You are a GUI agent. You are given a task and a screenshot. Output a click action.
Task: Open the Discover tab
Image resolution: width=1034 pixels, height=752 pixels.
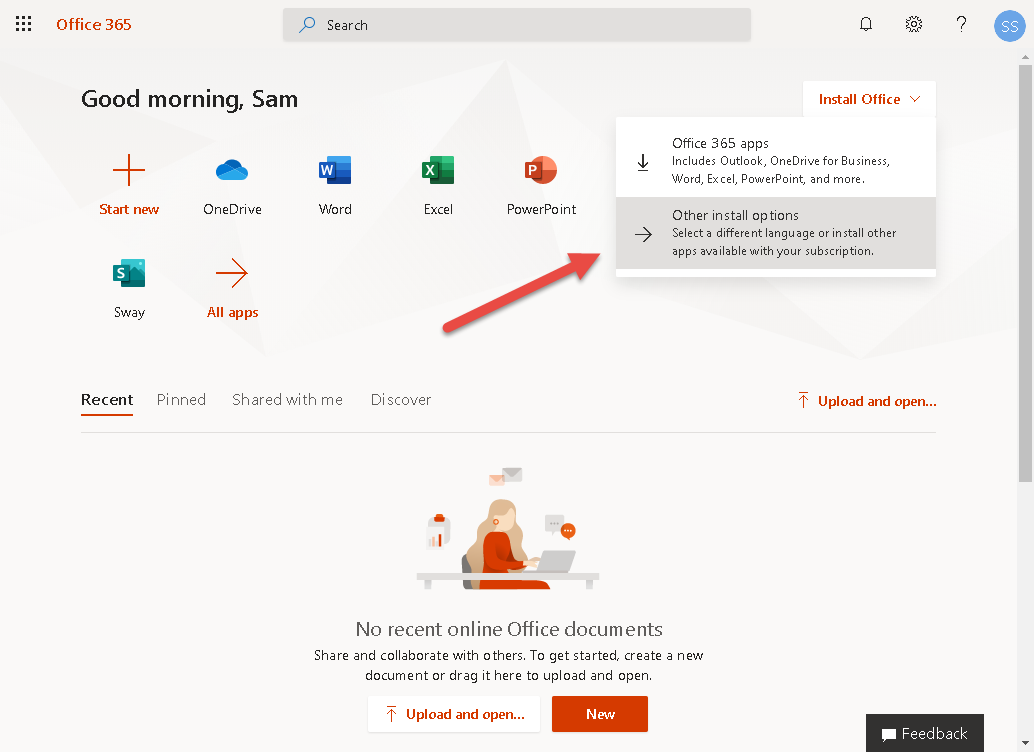tap(401, 400)
